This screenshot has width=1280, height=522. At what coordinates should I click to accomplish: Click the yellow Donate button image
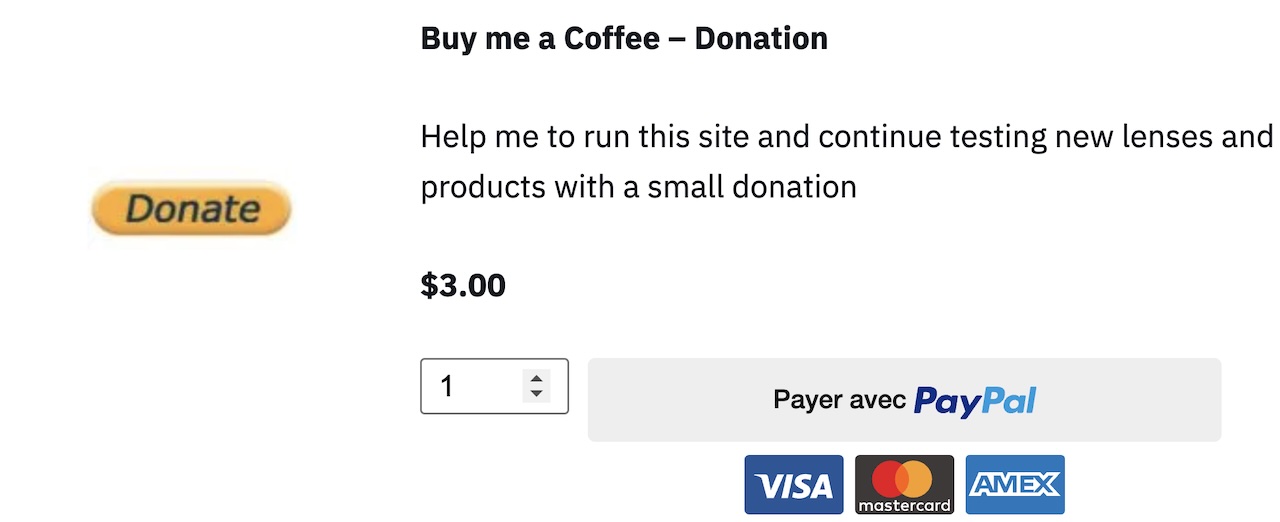[190, 209]
